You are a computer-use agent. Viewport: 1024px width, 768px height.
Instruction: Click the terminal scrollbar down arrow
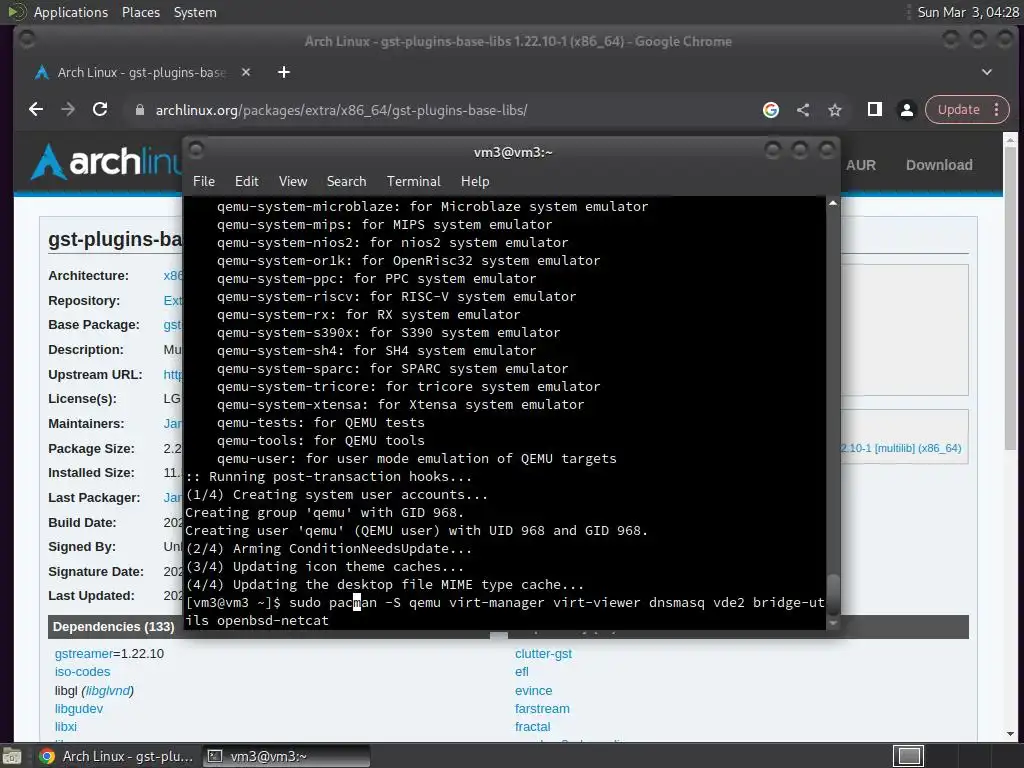pos(833,624)
